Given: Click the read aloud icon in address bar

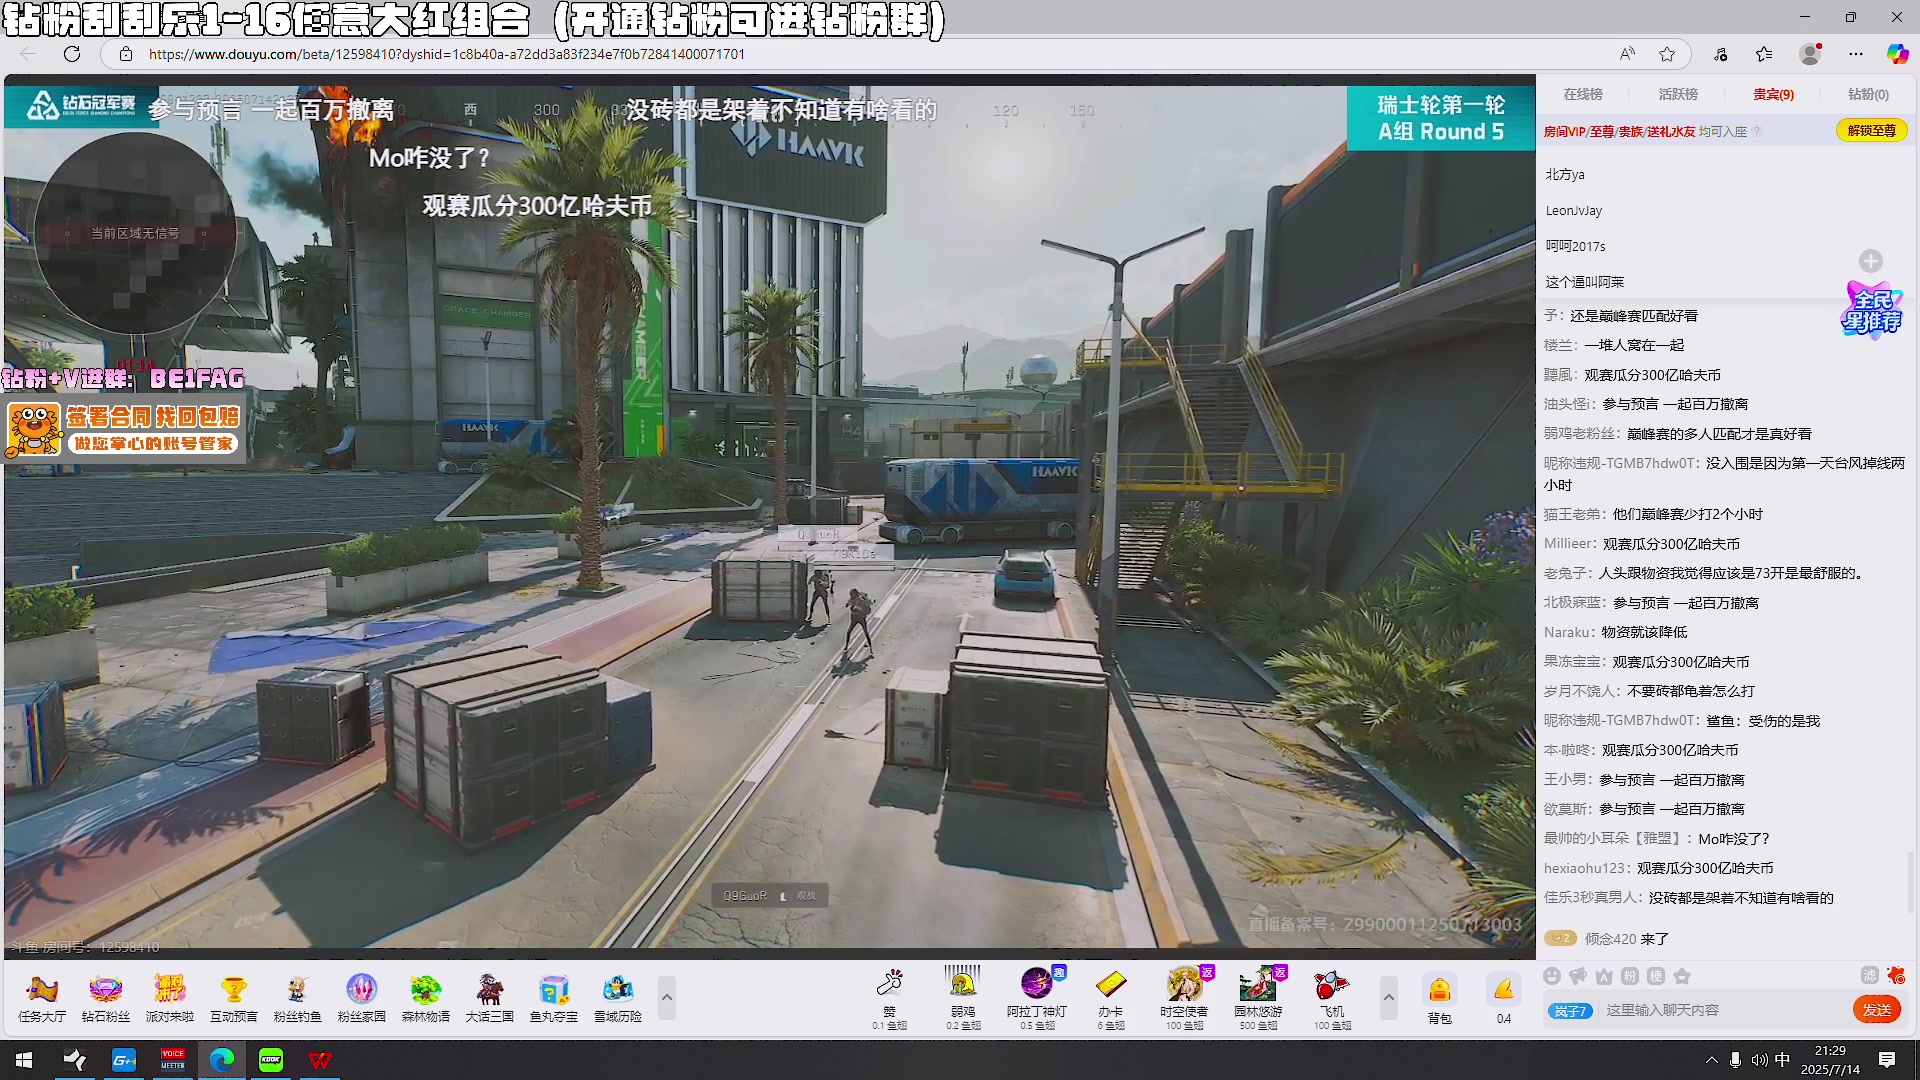Looking at the screenshot, I should point(1627,54).
